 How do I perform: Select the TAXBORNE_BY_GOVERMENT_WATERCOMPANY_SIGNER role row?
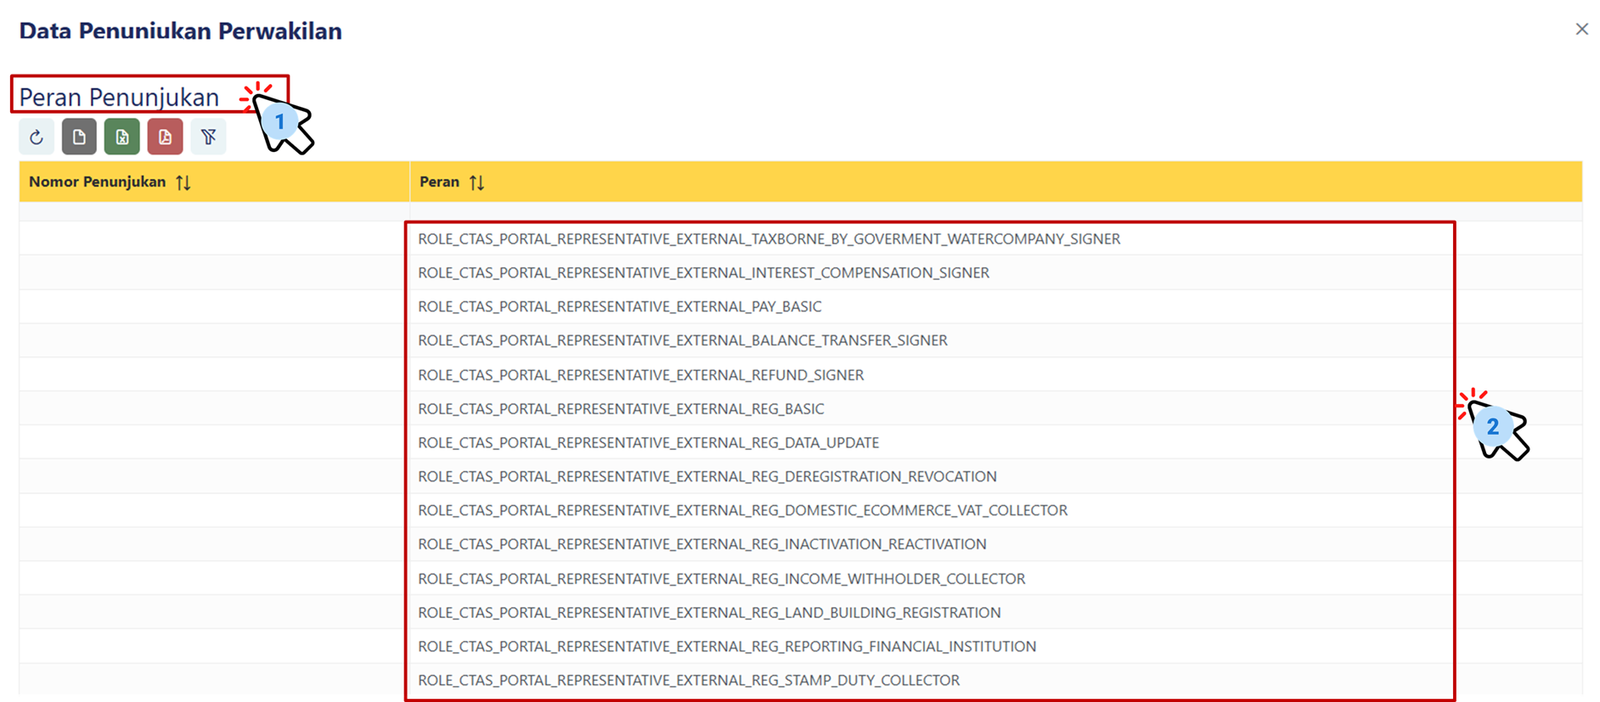(x=768, y=239)
